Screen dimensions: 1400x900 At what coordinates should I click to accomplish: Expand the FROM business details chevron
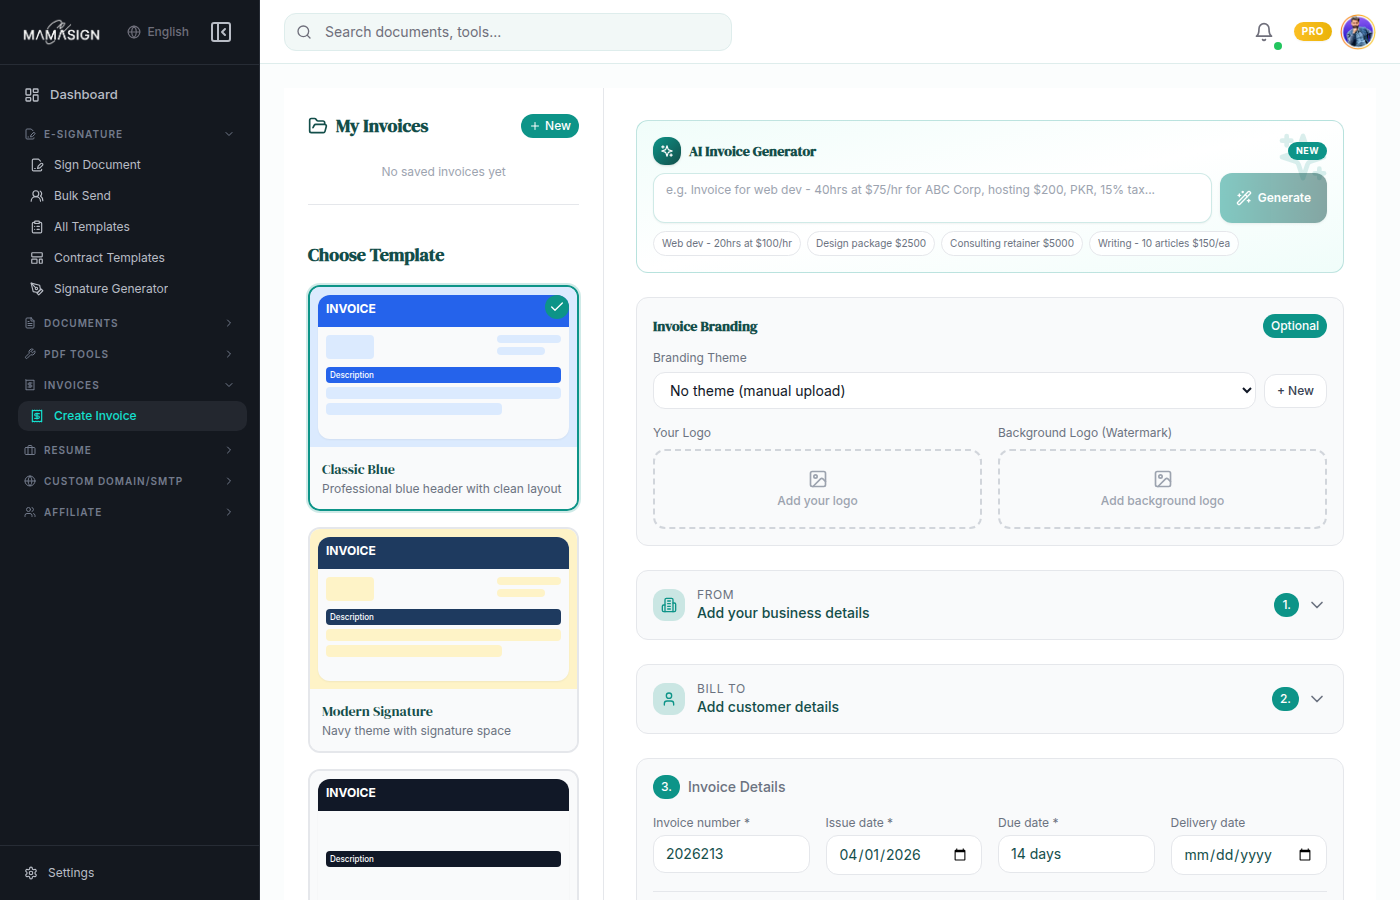(x=1317, y=605)
